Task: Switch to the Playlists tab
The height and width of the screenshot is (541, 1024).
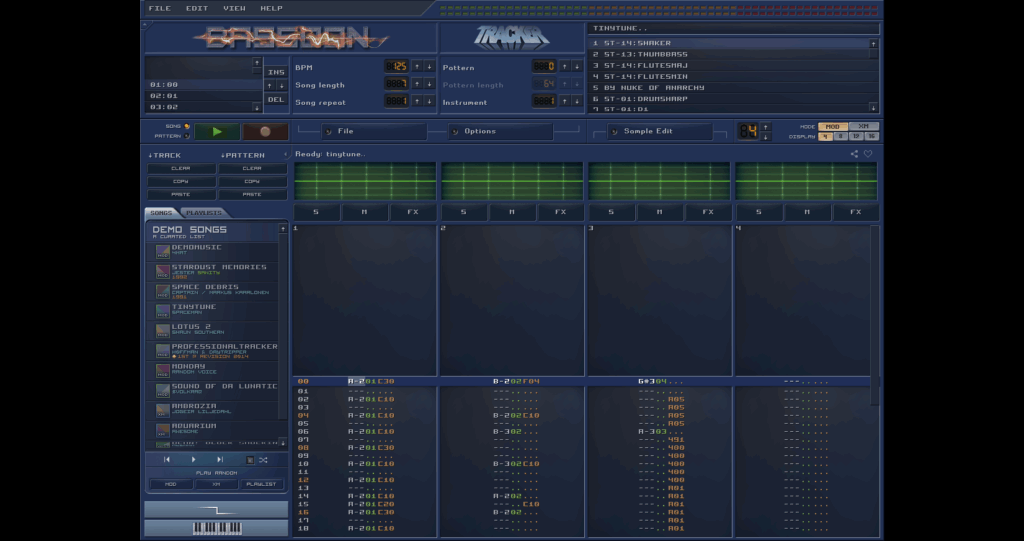Action: [204, 213]
